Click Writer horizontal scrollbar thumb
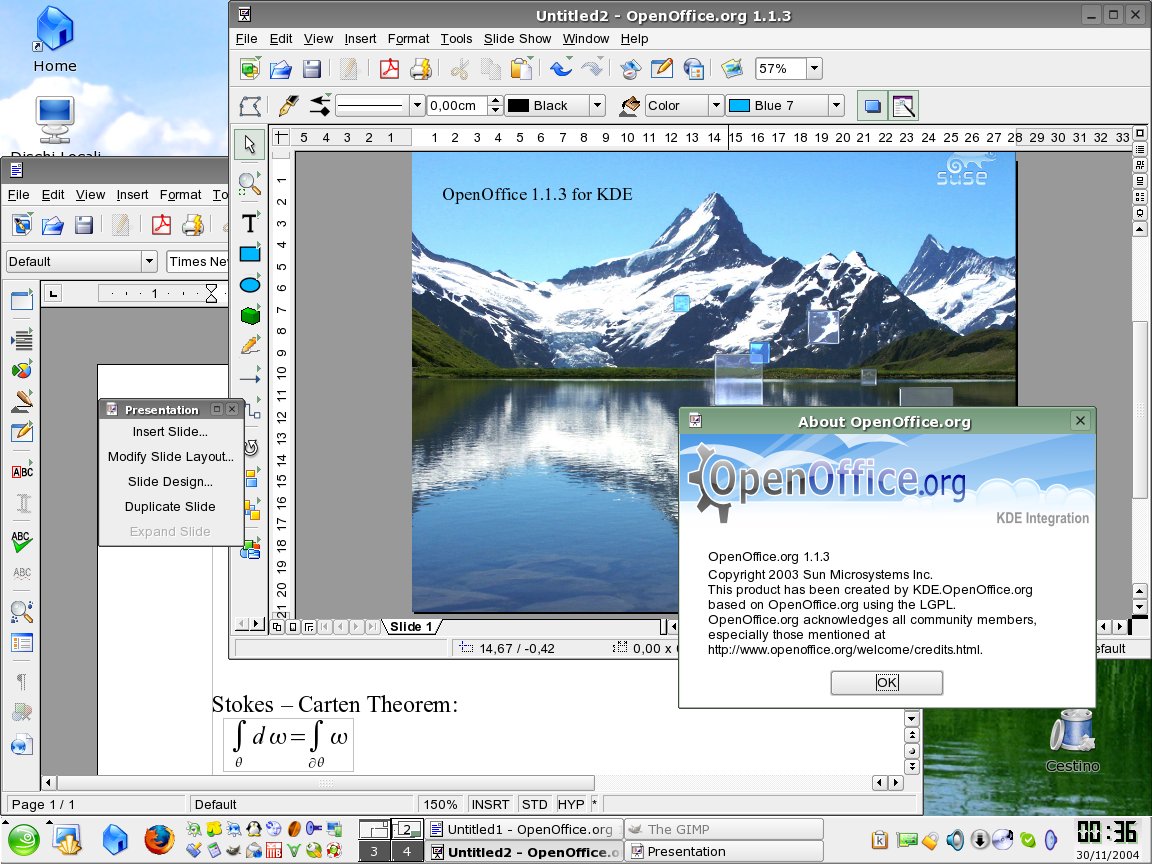The height and width of the screenshot is (864, 1152). point(326,783)
